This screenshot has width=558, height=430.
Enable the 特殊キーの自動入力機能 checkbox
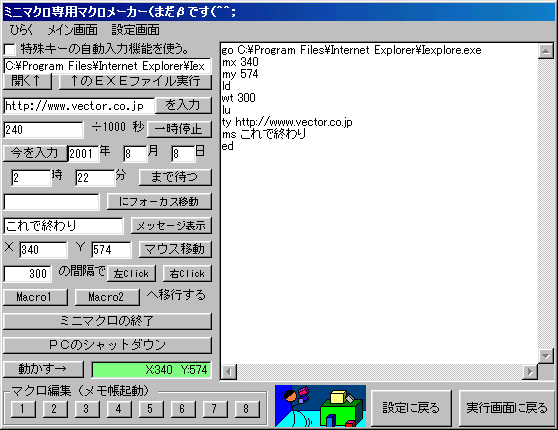click(x=10, y=49)
